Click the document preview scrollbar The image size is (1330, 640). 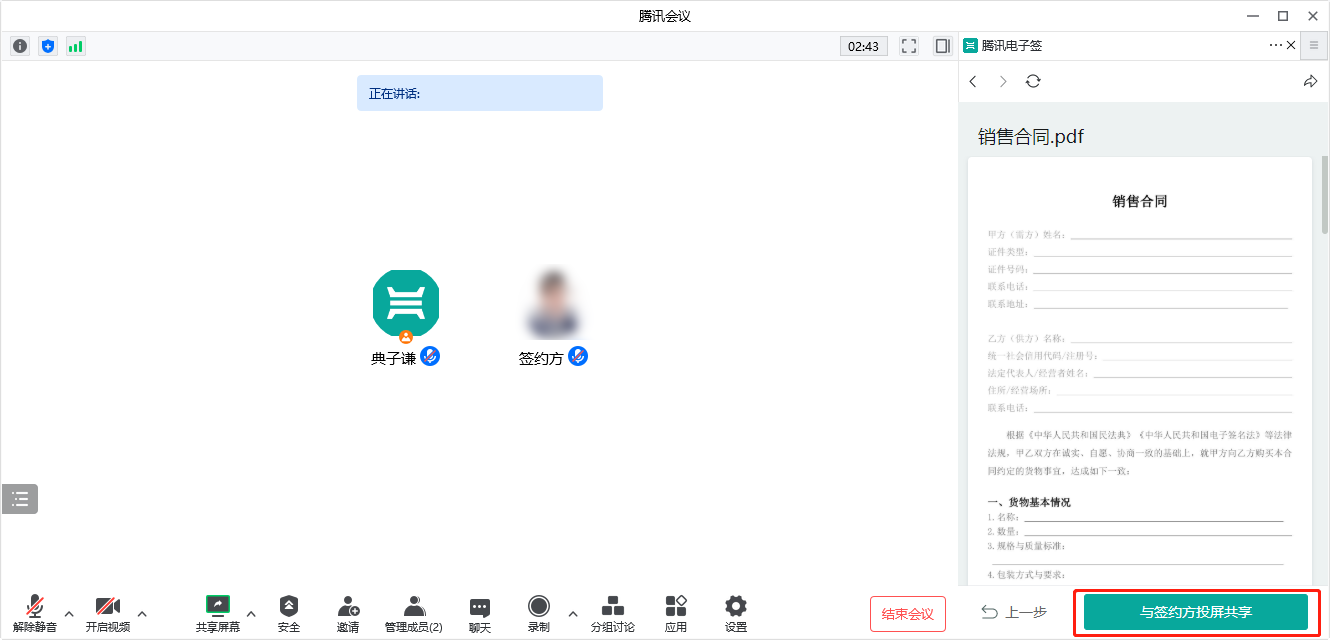(x=1325, y=194)
